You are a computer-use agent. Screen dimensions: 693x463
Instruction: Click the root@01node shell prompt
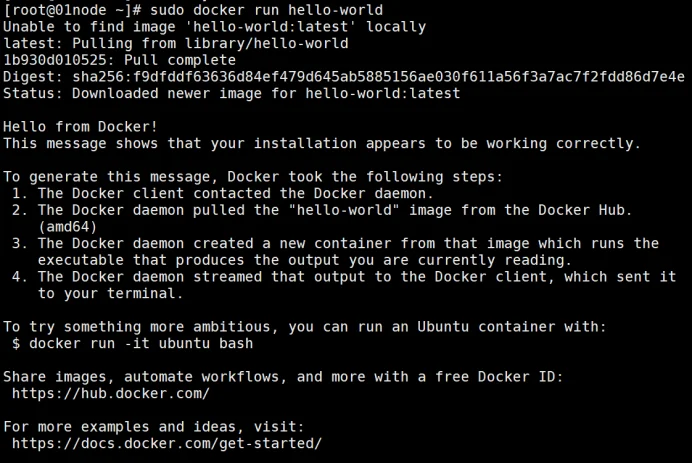(72, 10)
